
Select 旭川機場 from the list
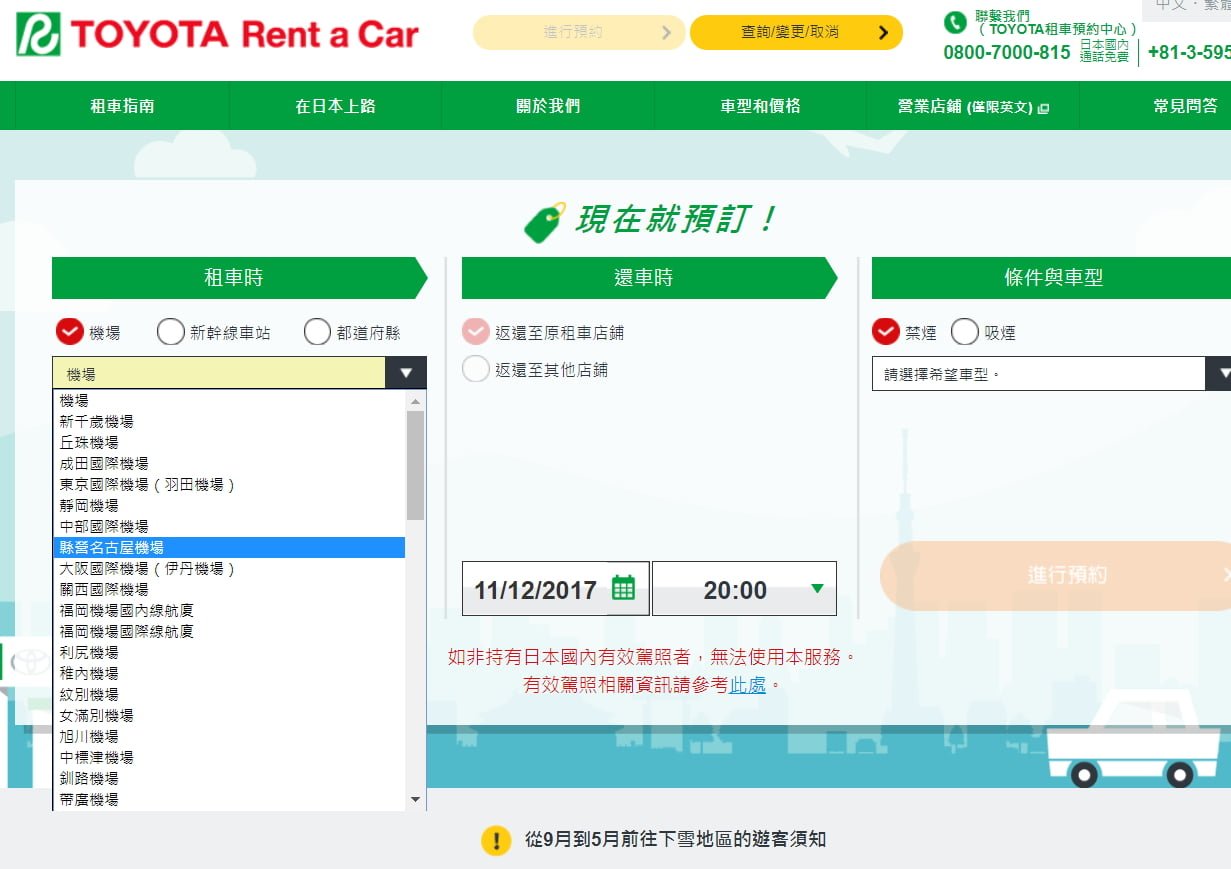point(229,737)
